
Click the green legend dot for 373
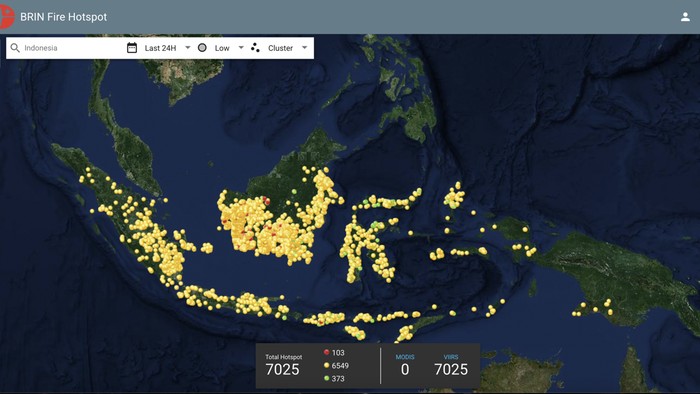(x=326, y=378)
